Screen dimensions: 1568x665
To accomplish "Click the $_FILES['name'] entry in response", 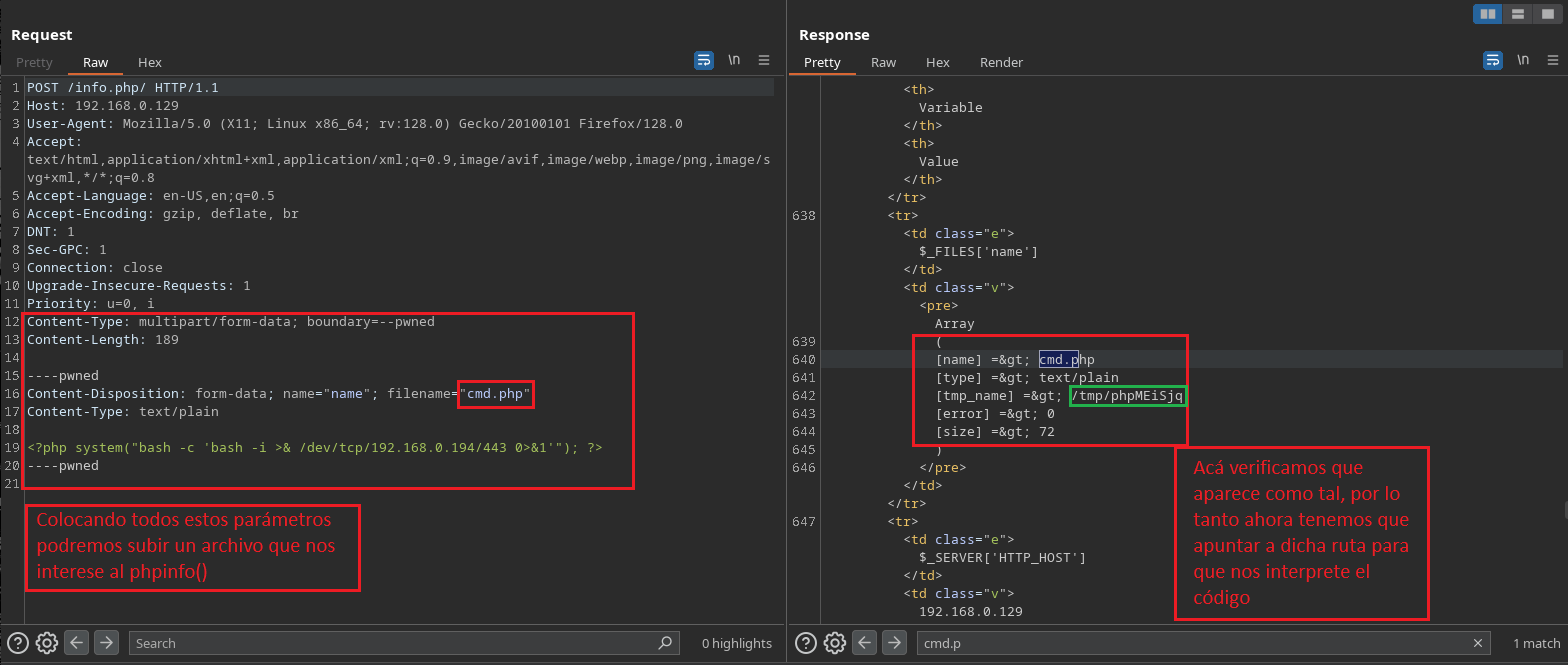I will [978, 251].
